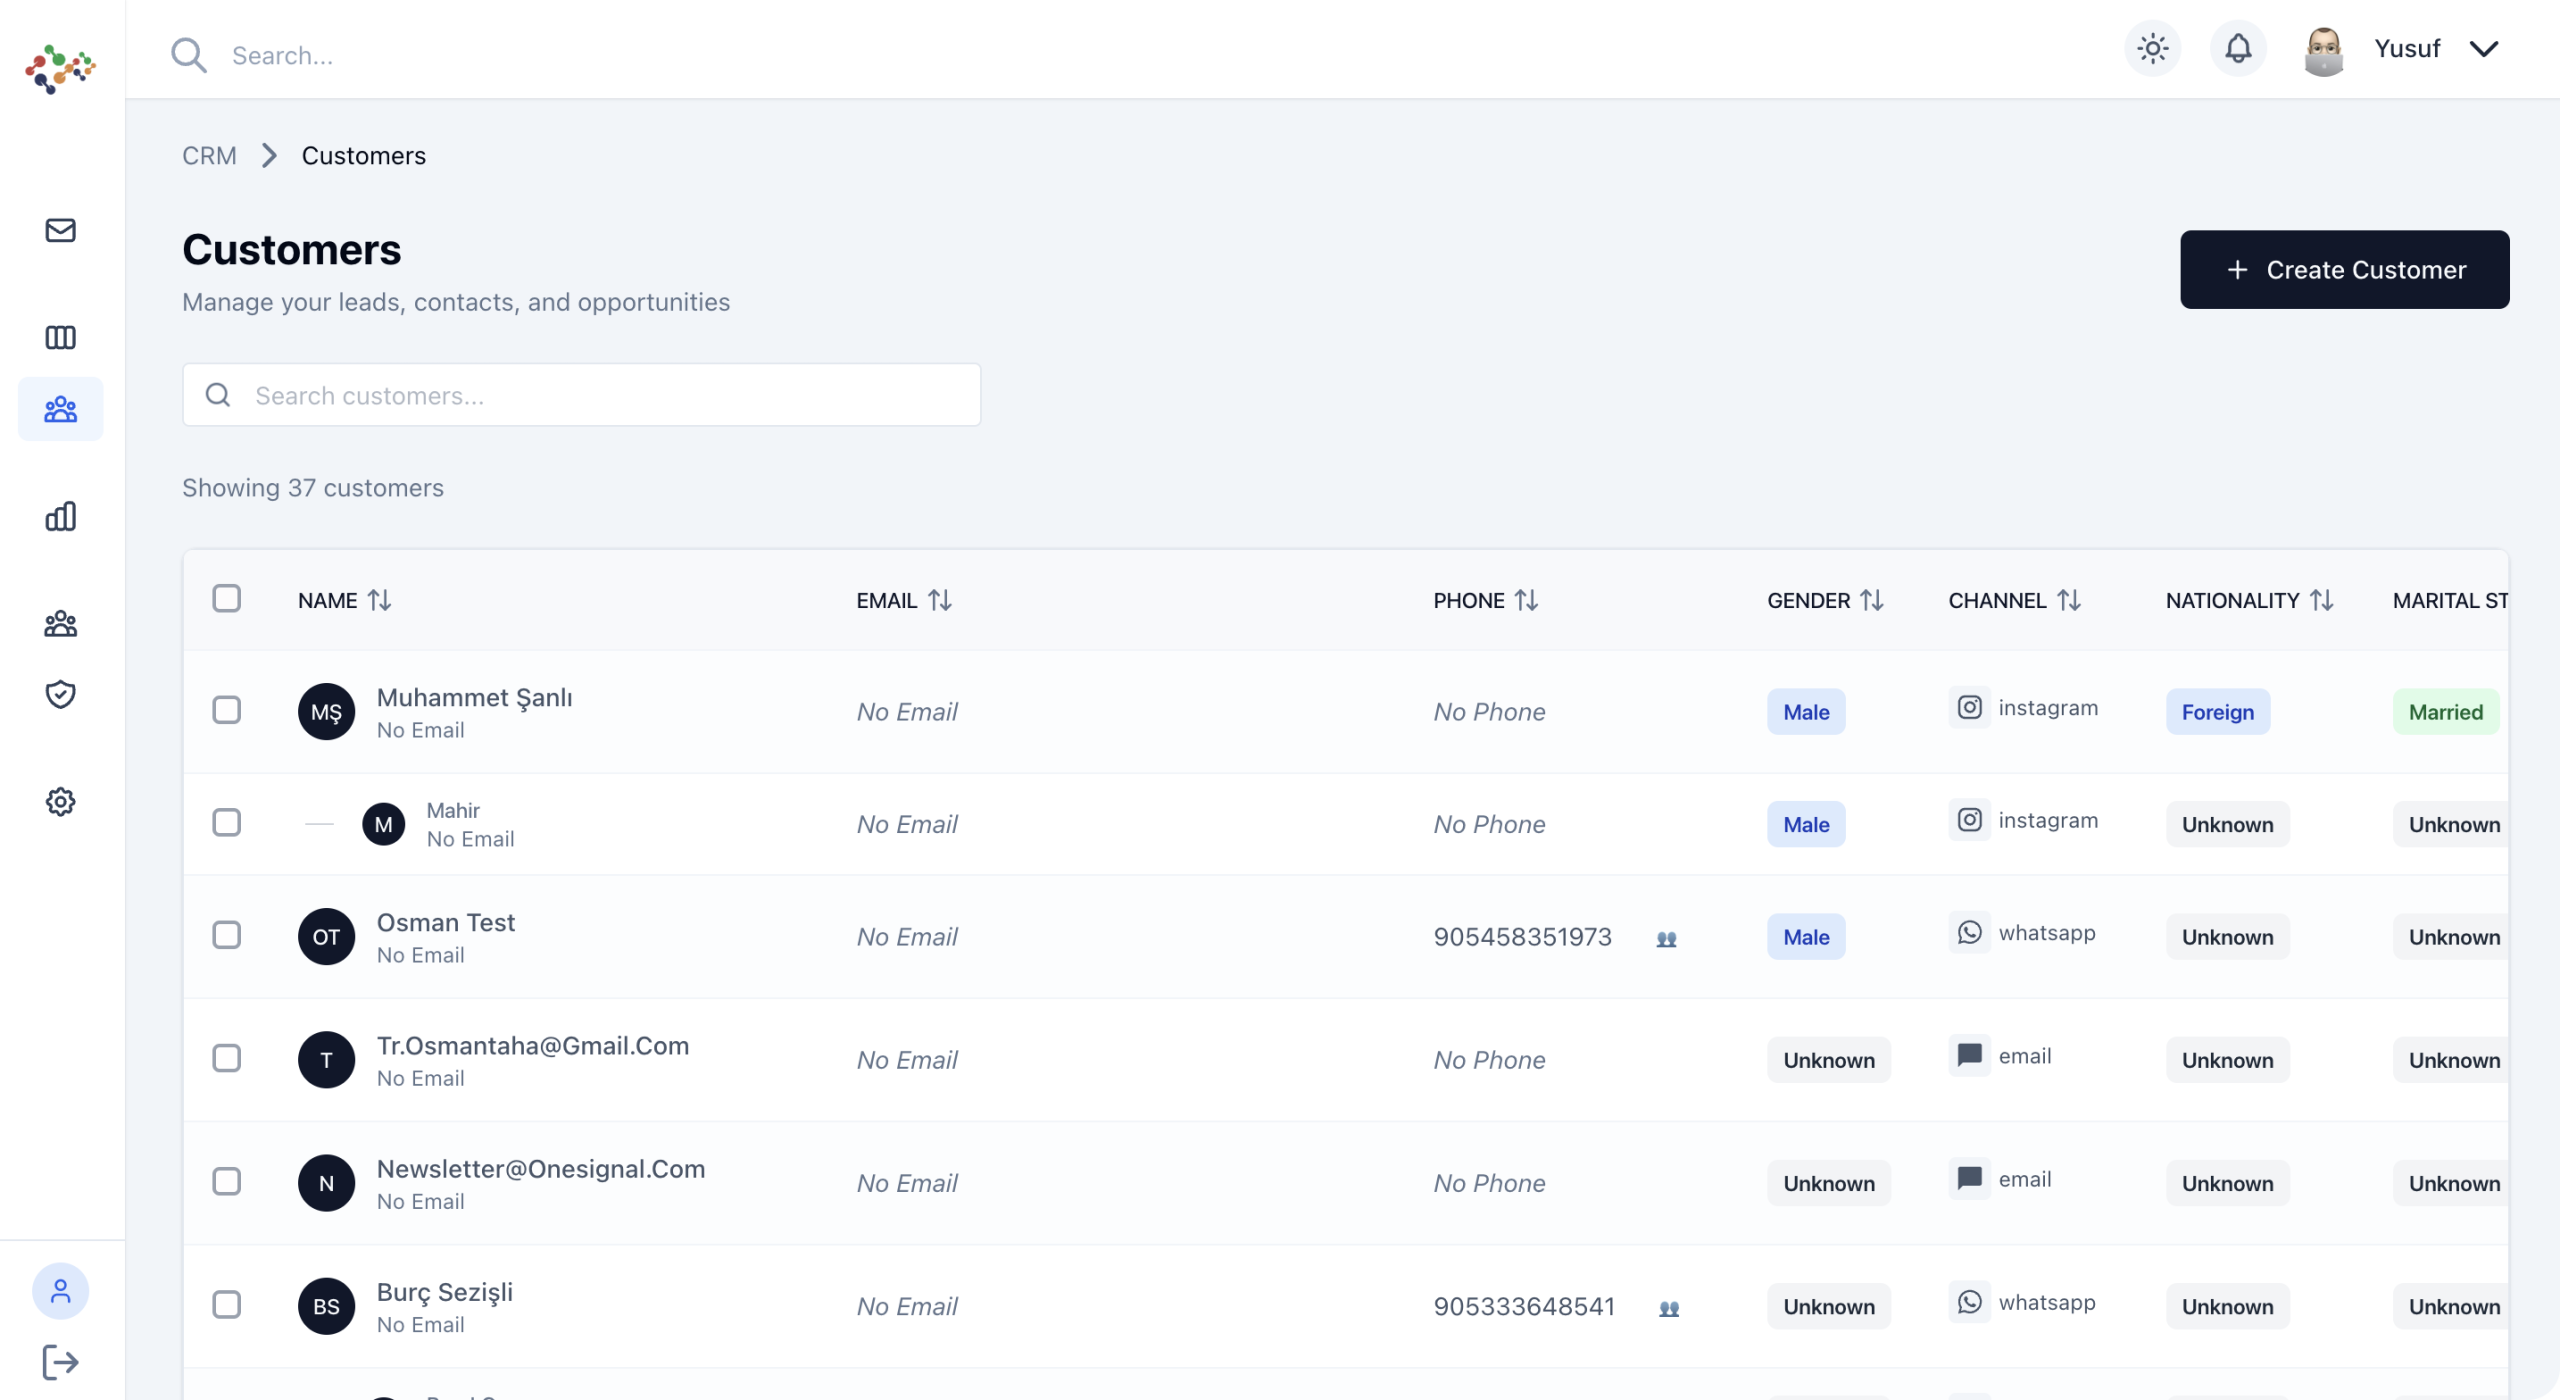2560x1400 pixels.
Task: Open the kanban board columns icon
Action: (x=60, y=337)
